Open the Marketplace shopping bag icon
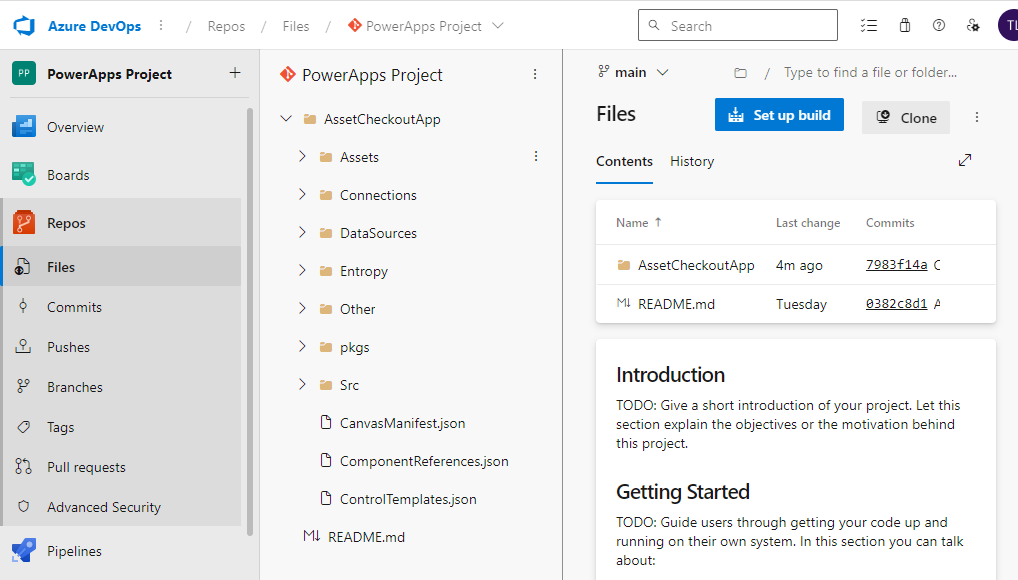The image size is (1018, 580). 904,25
